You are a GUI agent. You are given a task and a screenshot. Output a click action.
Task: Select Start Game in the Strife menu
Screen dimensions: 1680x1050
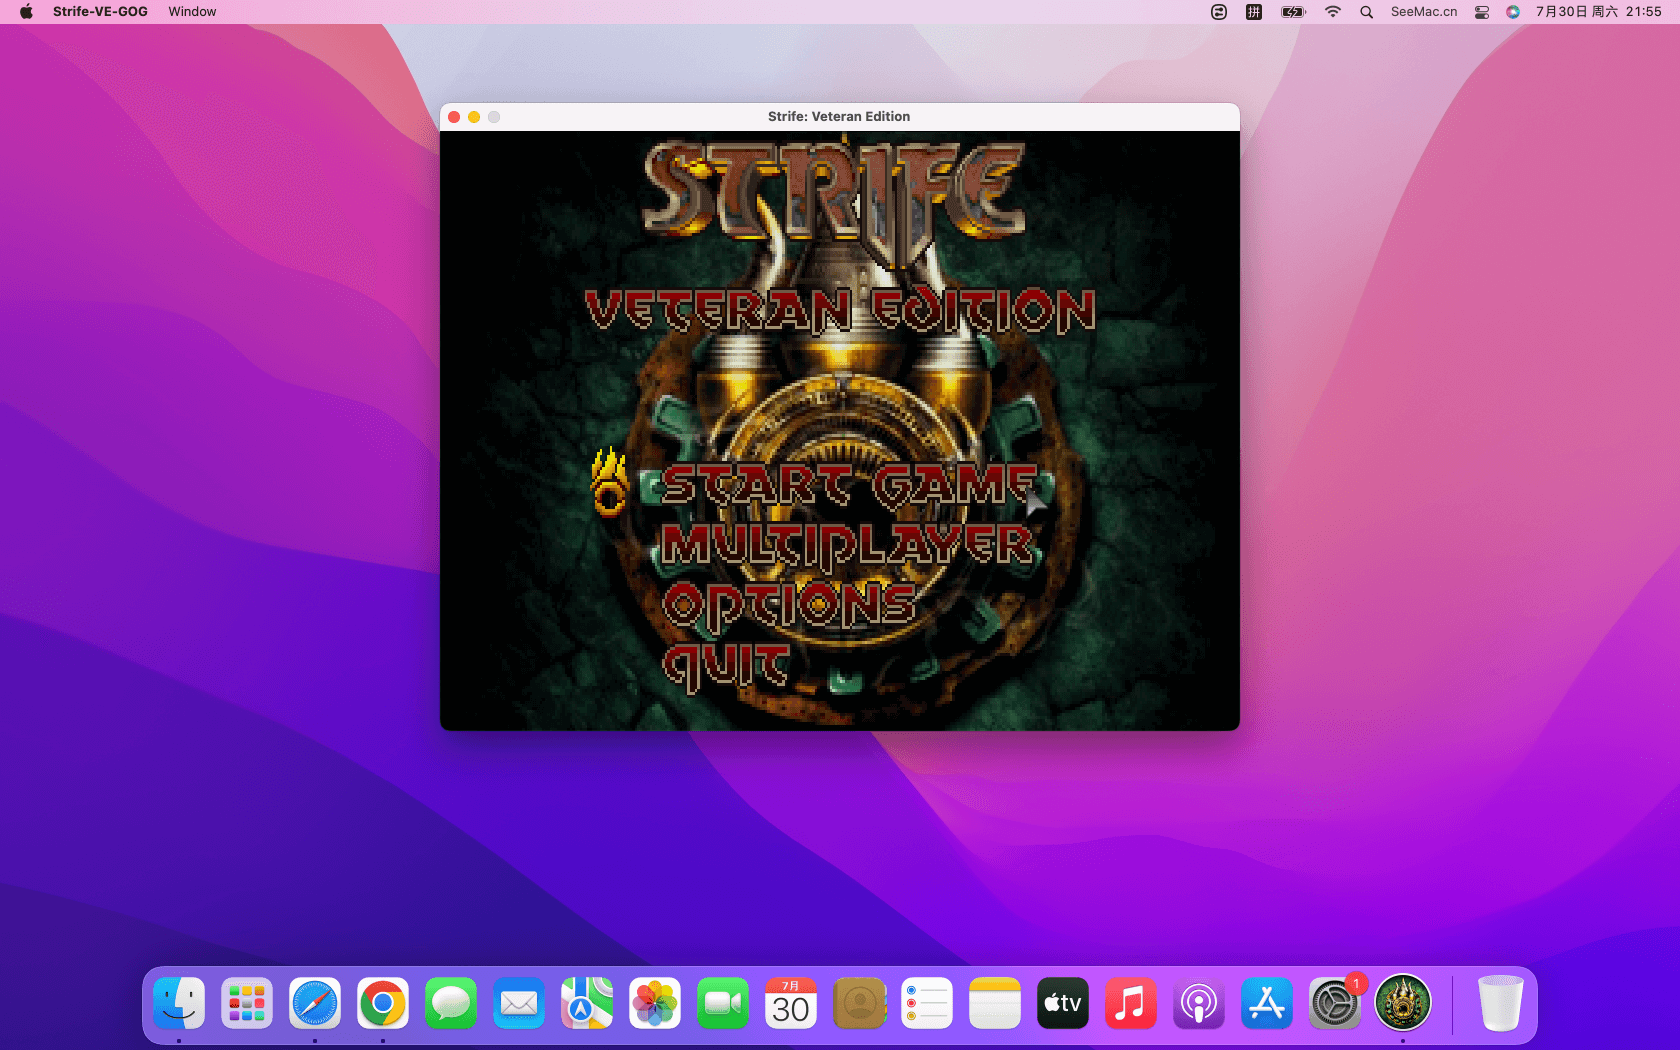[850, 487]
